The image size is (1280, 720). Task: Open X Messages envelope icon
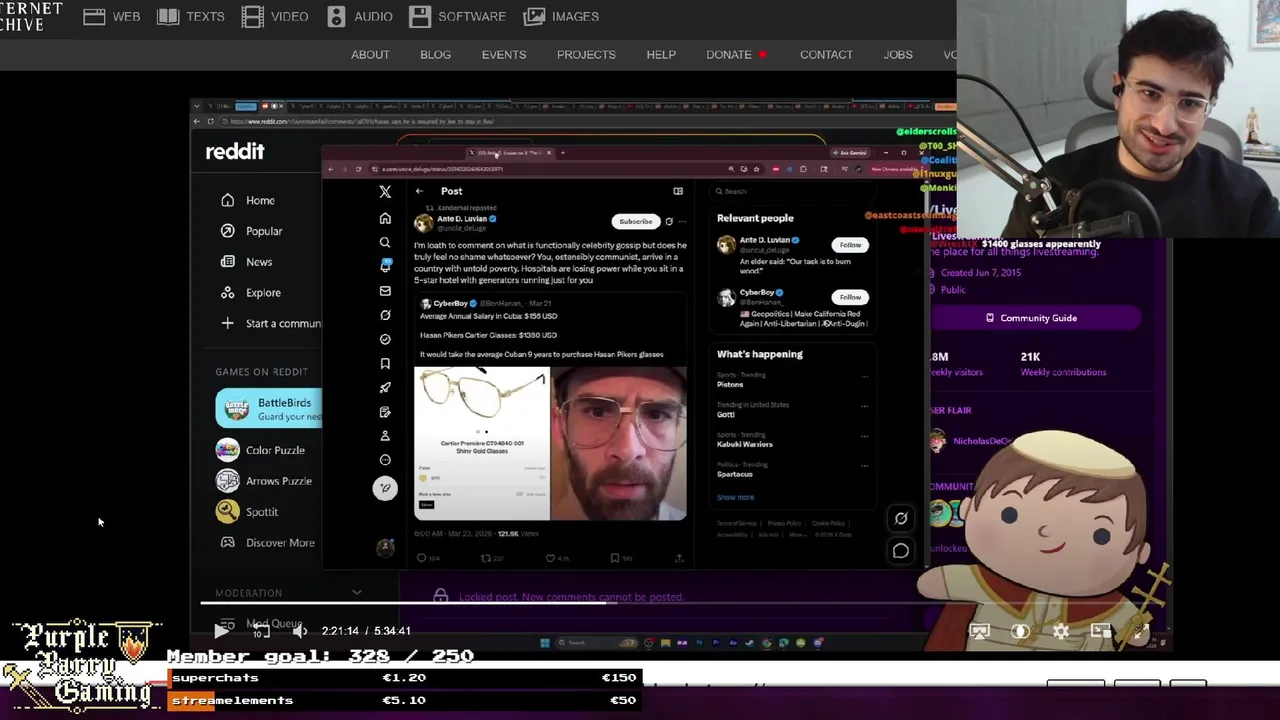(x=385, y=290)
